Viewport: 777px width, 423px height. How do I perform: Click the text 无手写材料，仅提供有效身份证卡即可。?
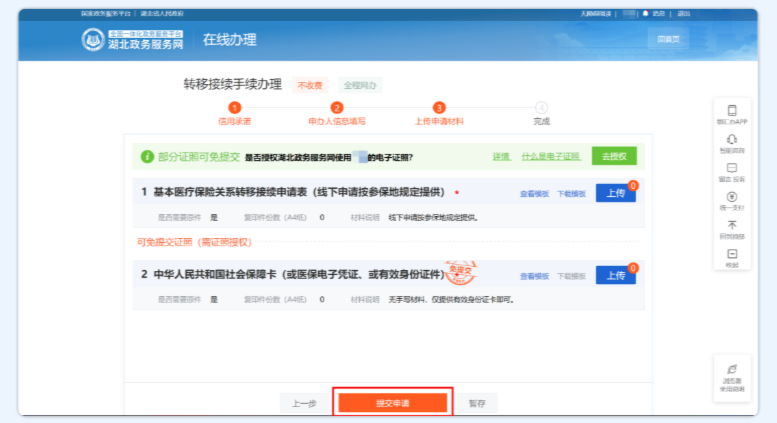(451, 300)
